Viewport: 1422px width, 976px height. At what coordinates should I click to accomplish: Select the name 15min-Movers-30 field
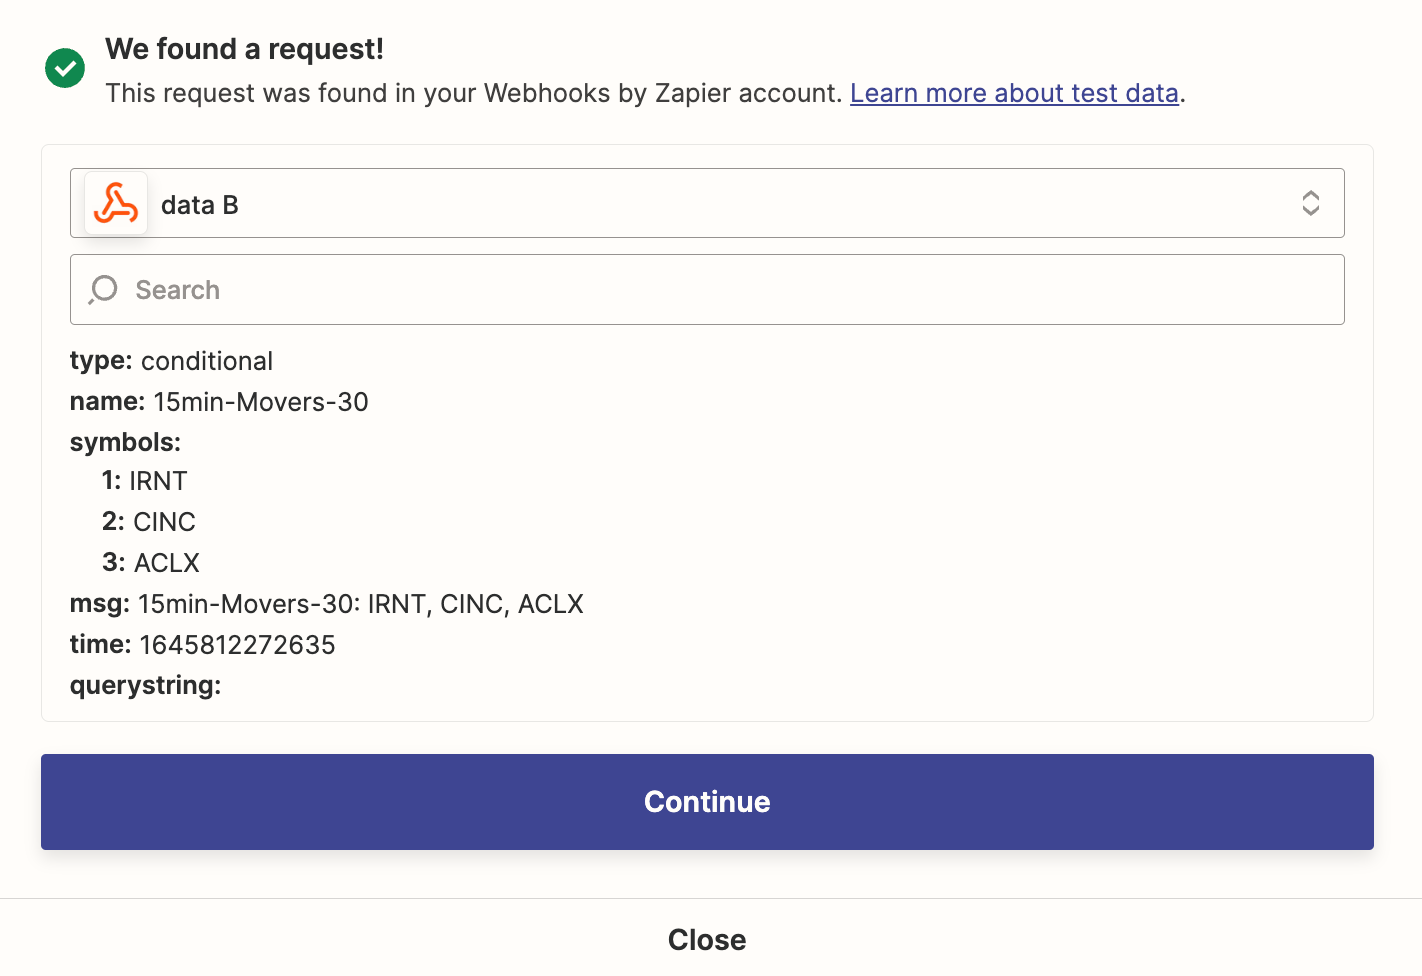(x=219, y=402)
